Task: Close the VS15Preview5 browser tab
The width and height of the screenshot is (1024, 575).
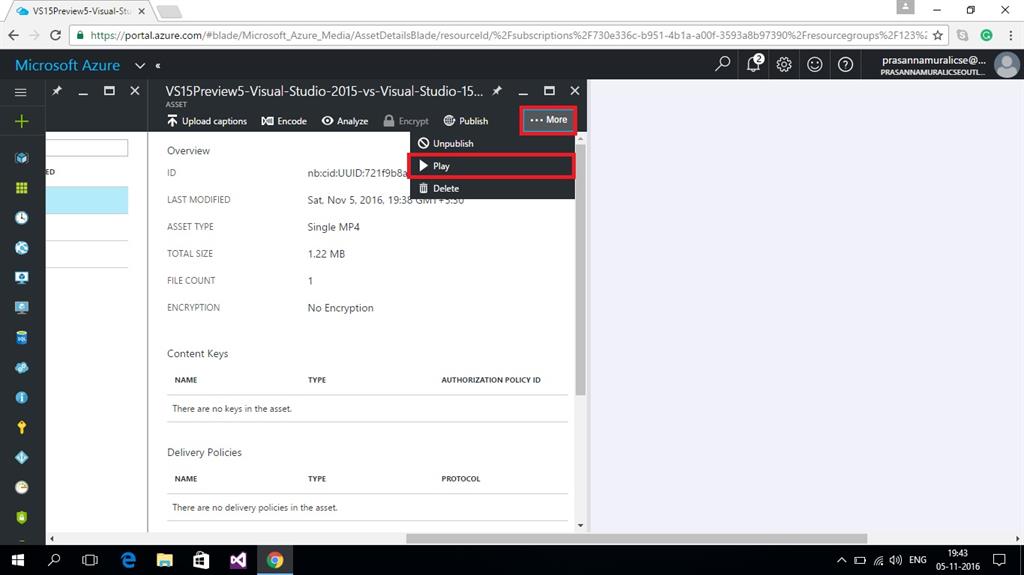Action: [141, 11]
